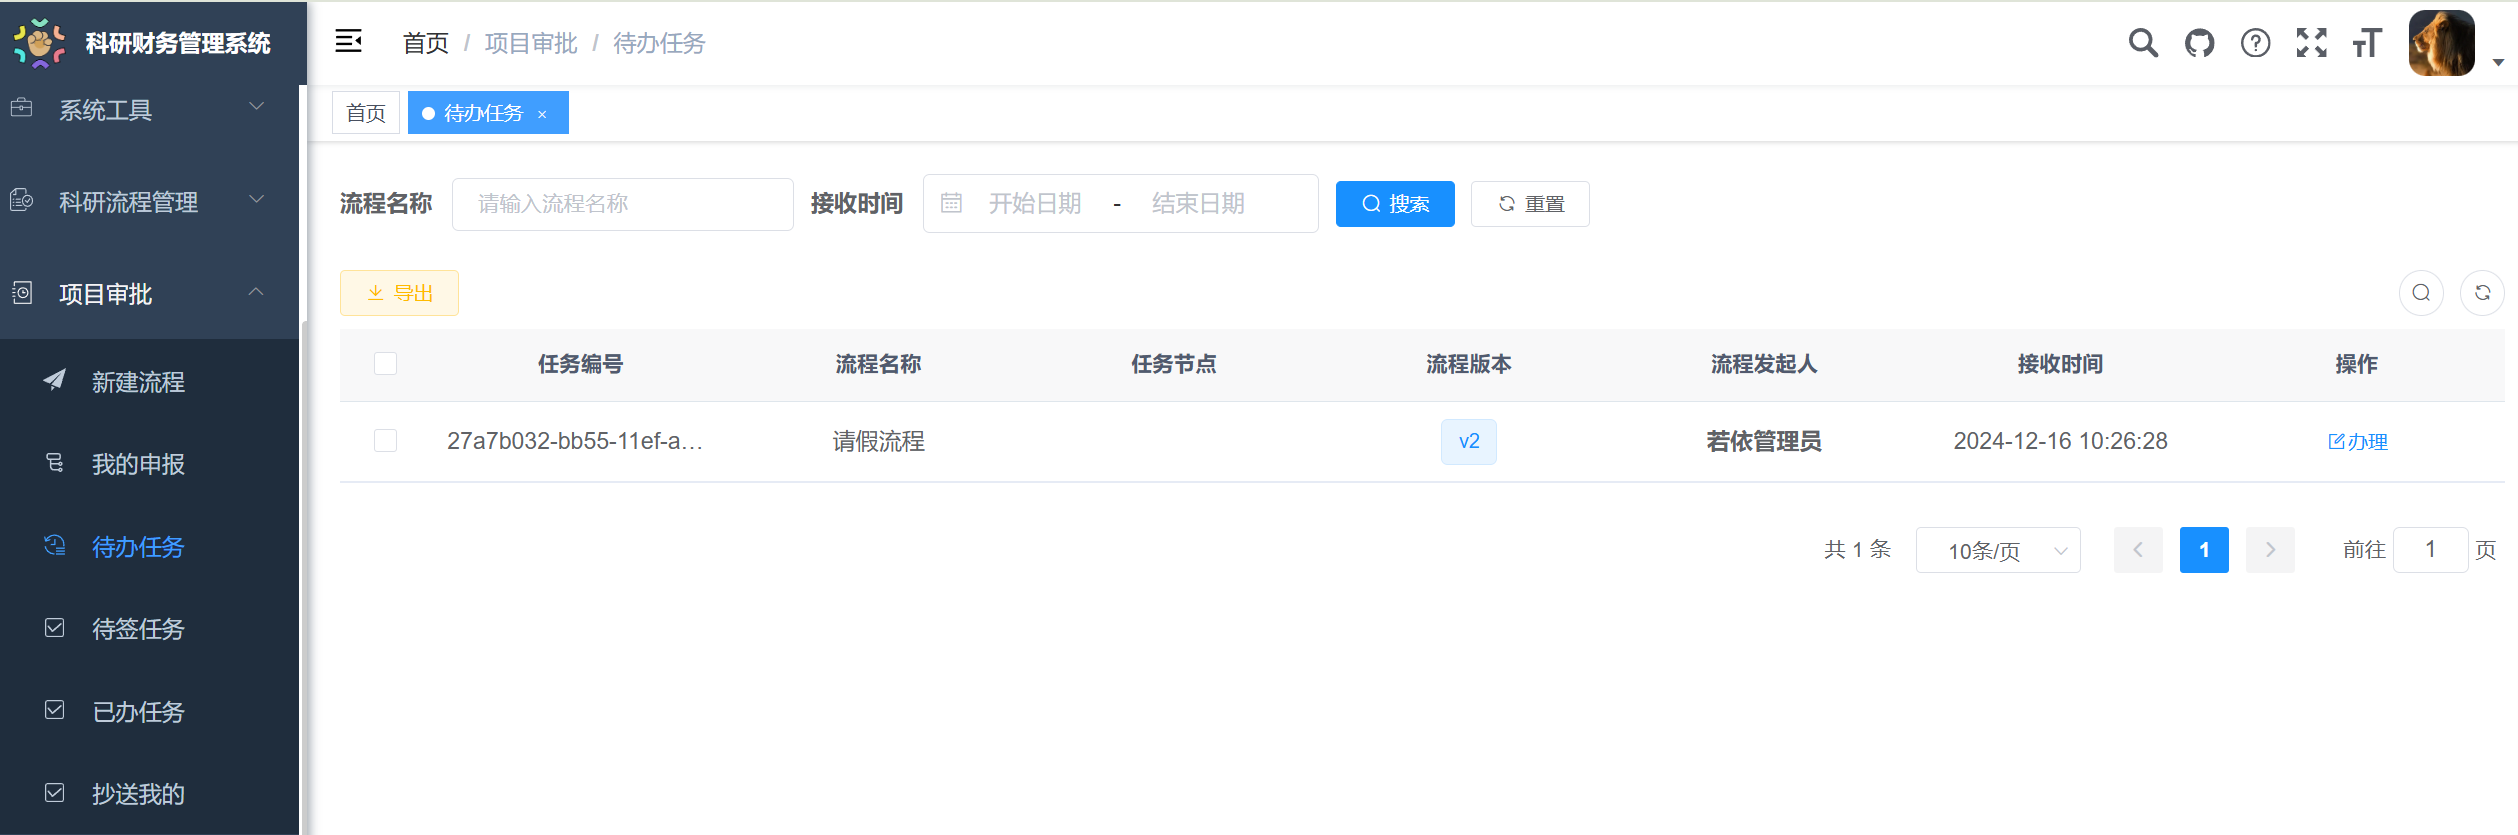
Task: Open 已办任务 in the sidebar
Action: tap(138, 711)
